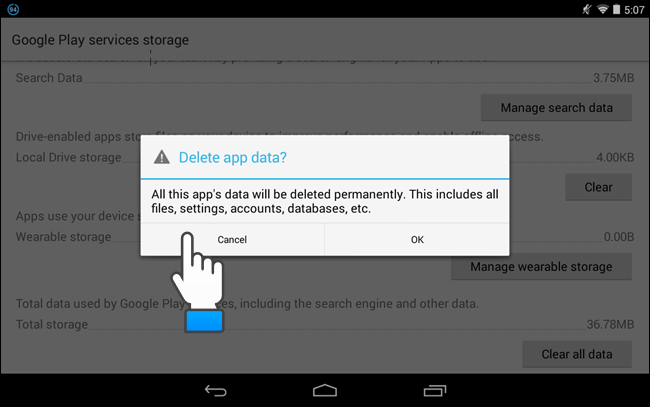Open the Recent apps navigation icon
Image resolution: width=650 pixels, height=407 pixels.
click(434, 388)
